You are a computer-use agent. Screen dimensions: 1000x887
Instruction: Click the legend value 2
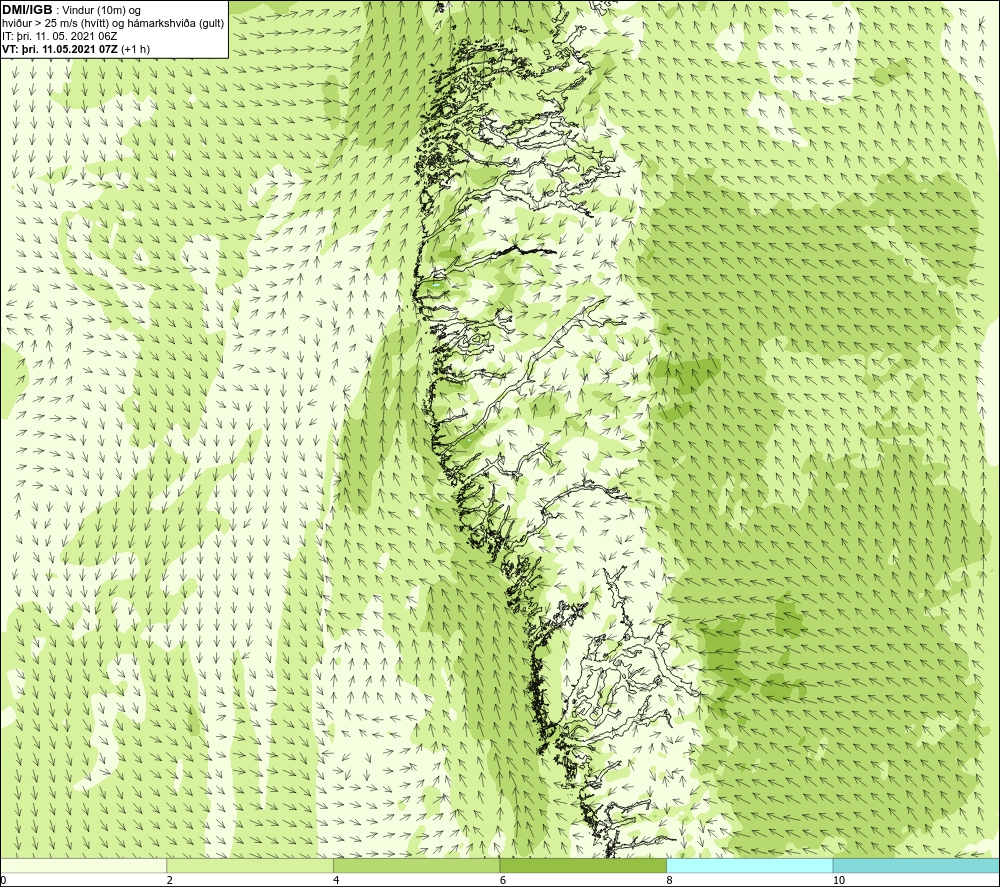170,881
